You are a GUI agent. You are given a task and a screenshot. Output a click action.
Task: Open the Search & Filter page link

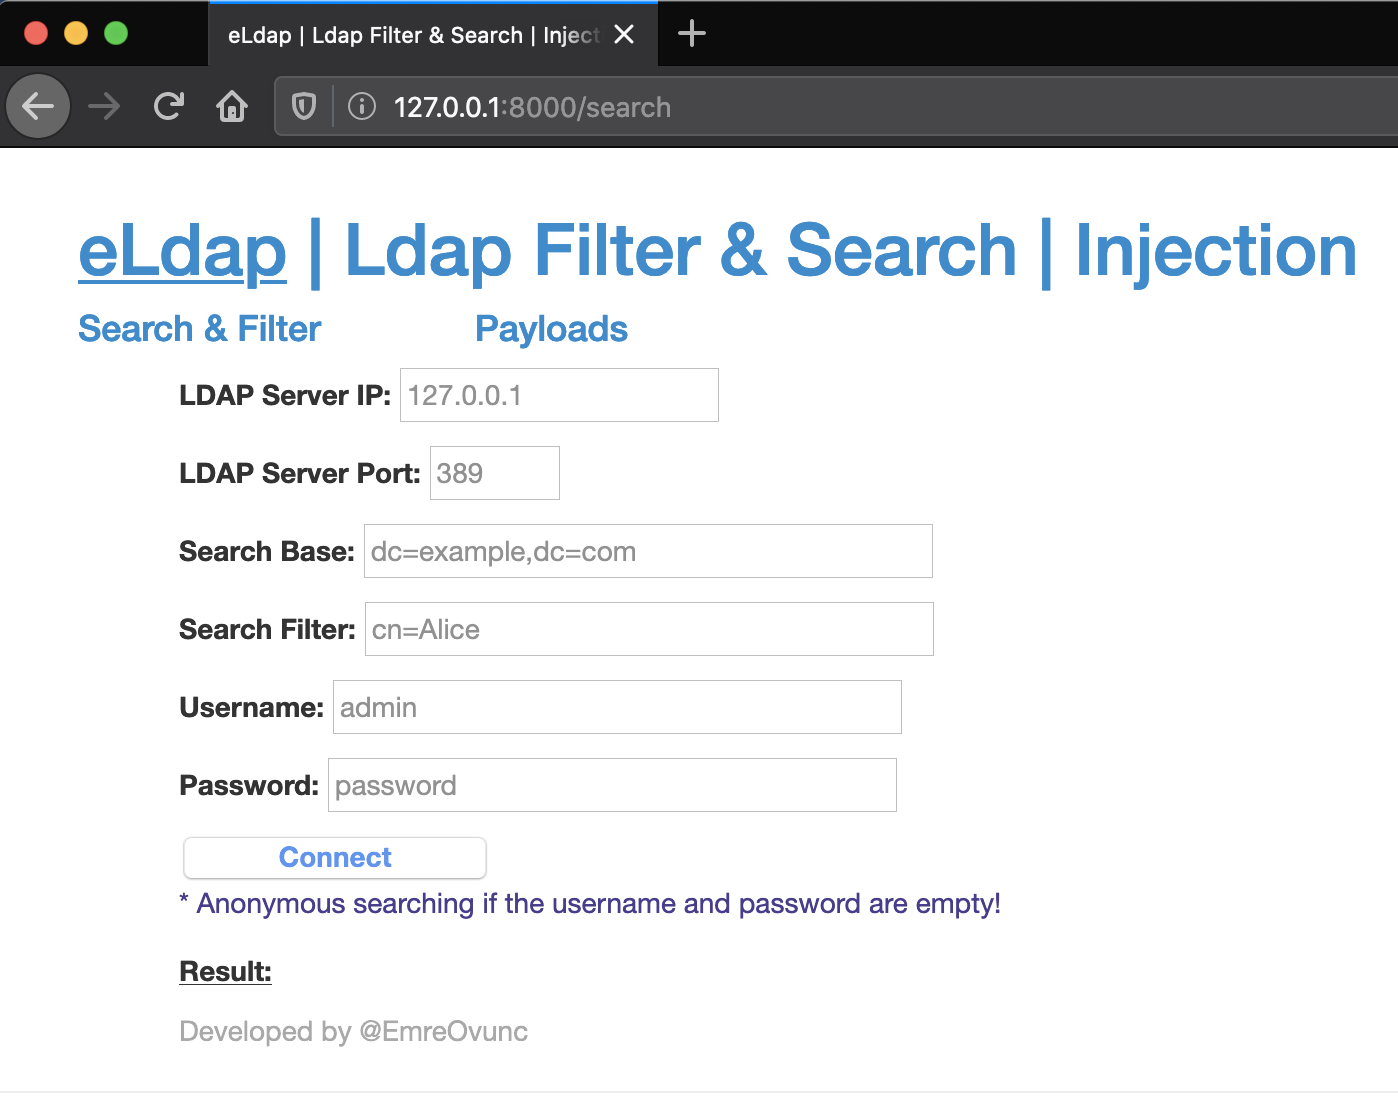coord(200,329)
